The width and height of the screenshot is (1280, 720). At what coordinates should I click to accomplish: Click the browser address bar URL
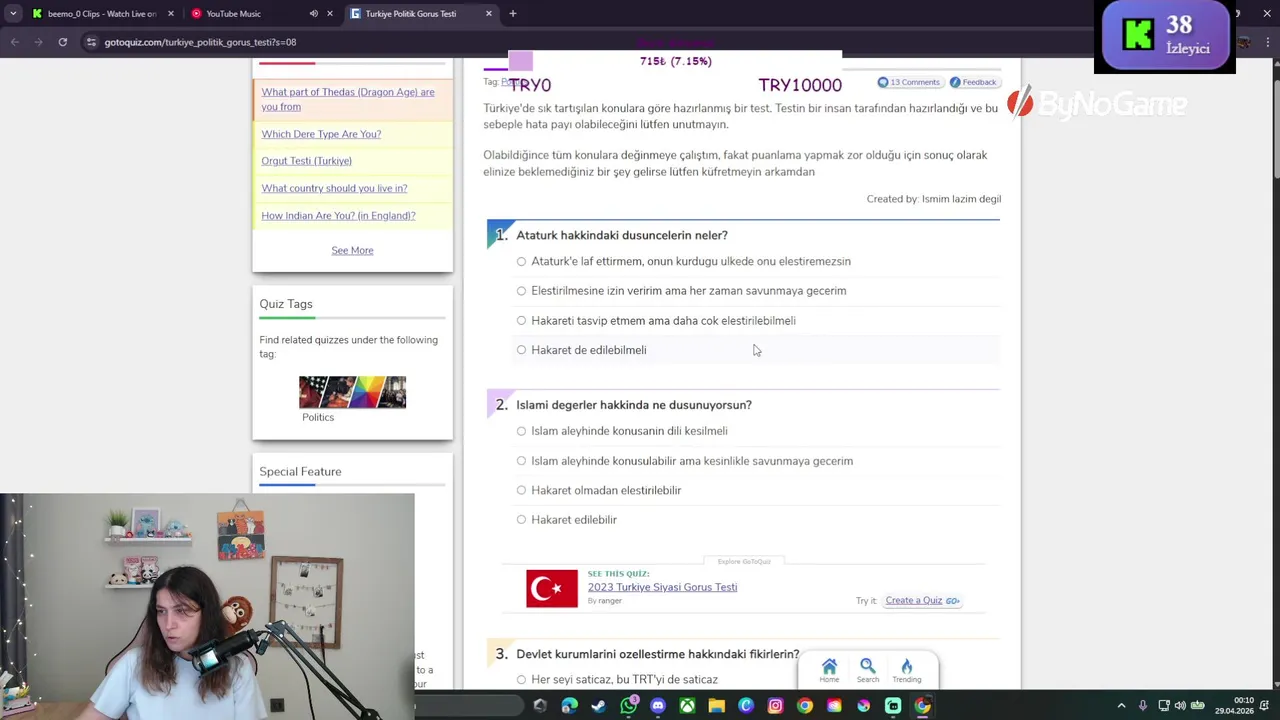200,42
